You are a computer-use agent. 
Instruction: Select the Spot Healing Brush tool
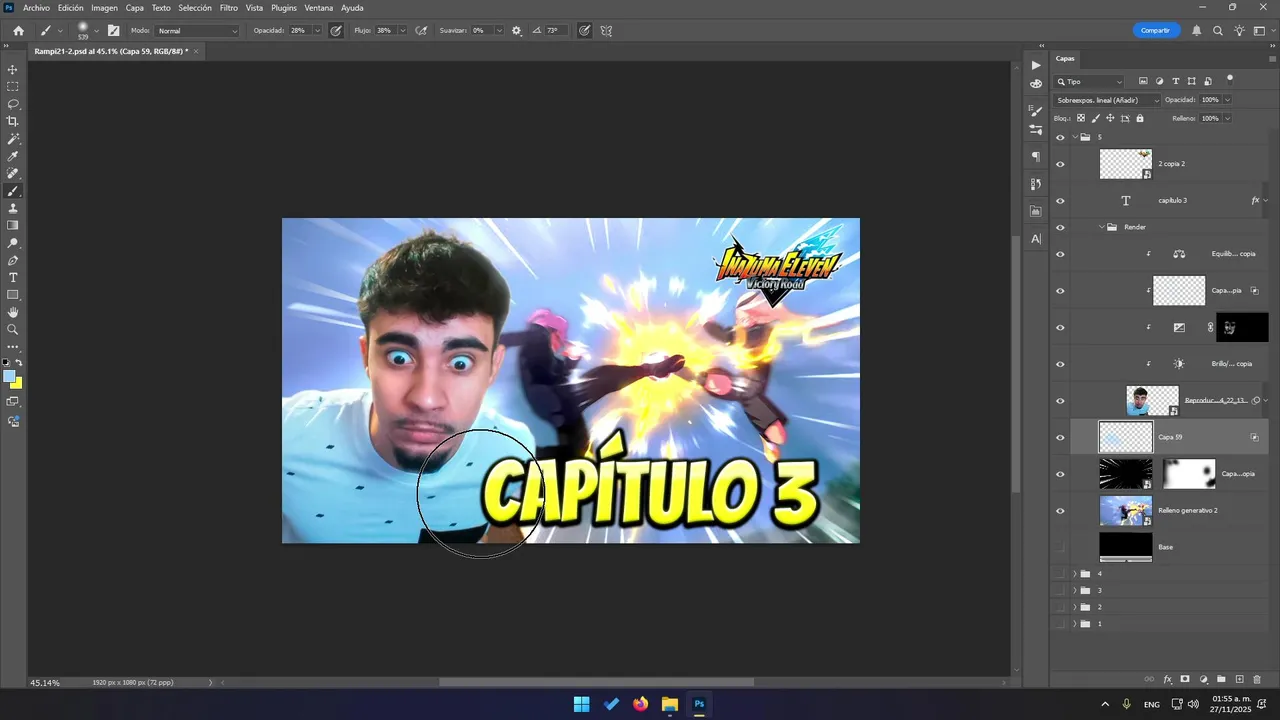(x=13, y=173)
